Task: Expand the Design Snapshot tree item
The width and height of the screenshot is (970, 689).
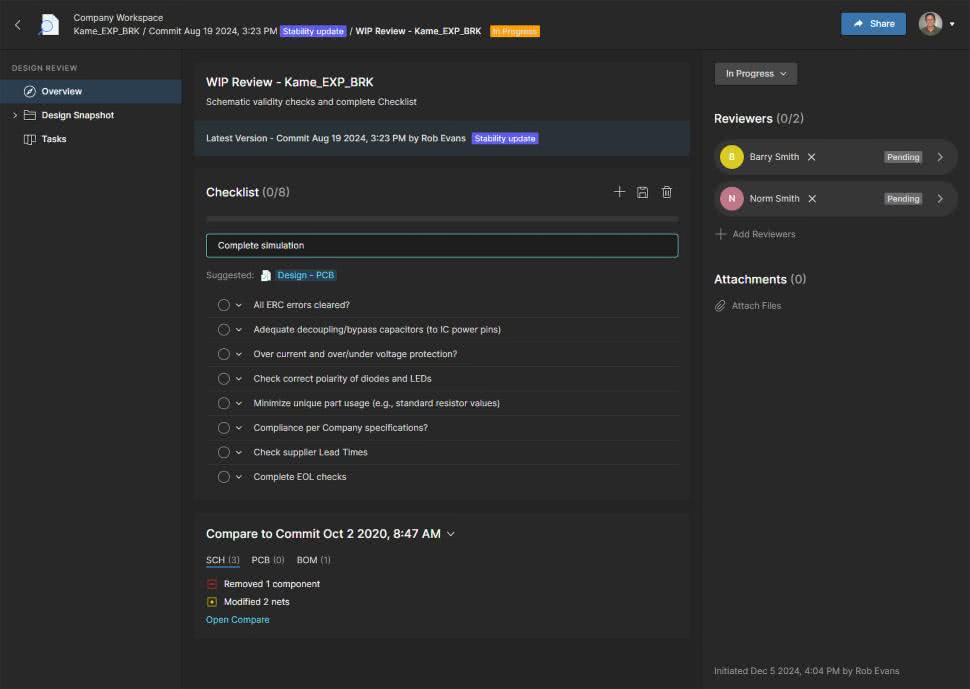Action: (x=15, y=115)
